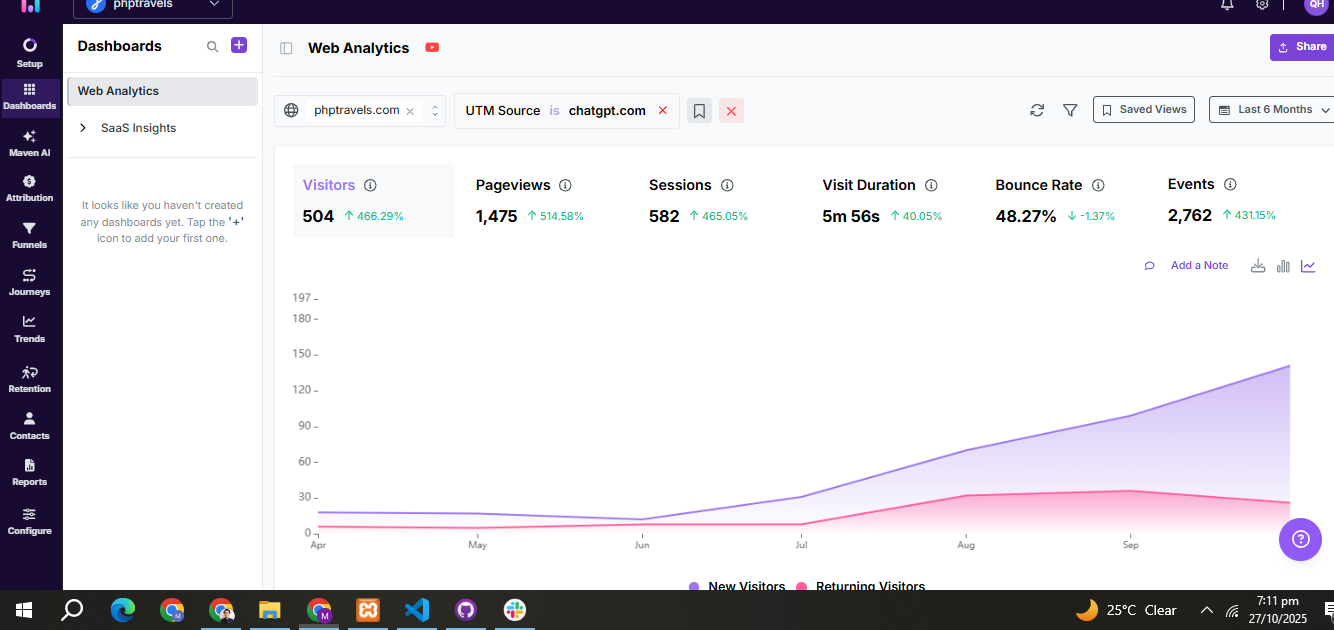Expand the SaaS Insights tree item
Image resolution: width=1334 pixels, height=630 pixels.
(x=83, y=128)
